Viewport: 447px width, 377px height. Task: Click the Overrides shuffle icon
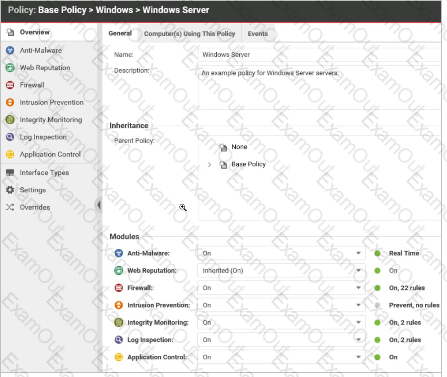(10, 207)
